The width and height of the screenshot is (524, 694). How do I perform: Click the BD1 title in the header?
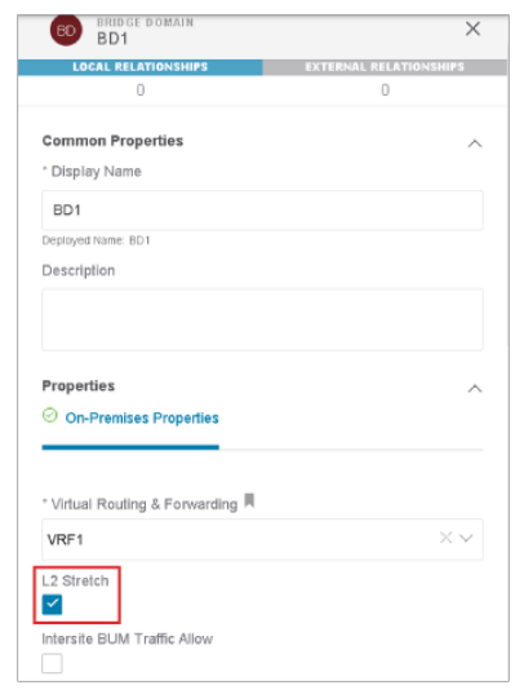[112, 39]
